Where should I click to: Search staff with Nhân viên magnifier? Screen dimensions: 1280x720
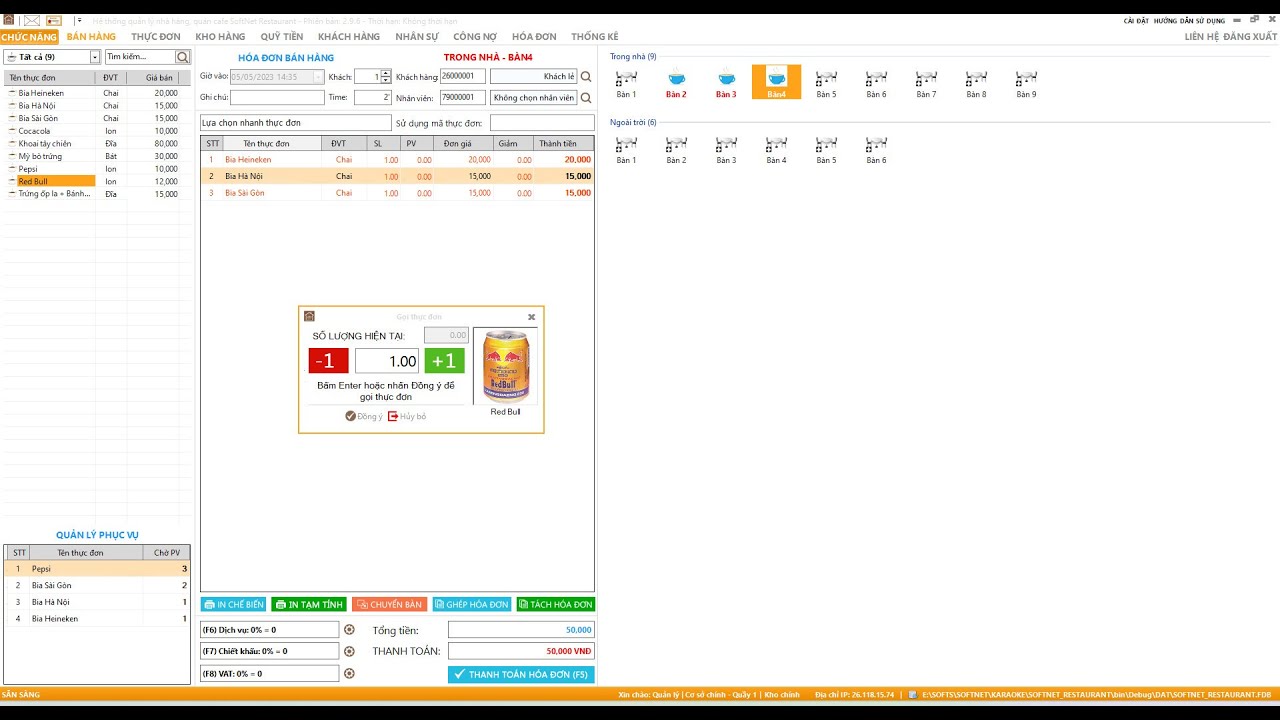pos(586,98)
